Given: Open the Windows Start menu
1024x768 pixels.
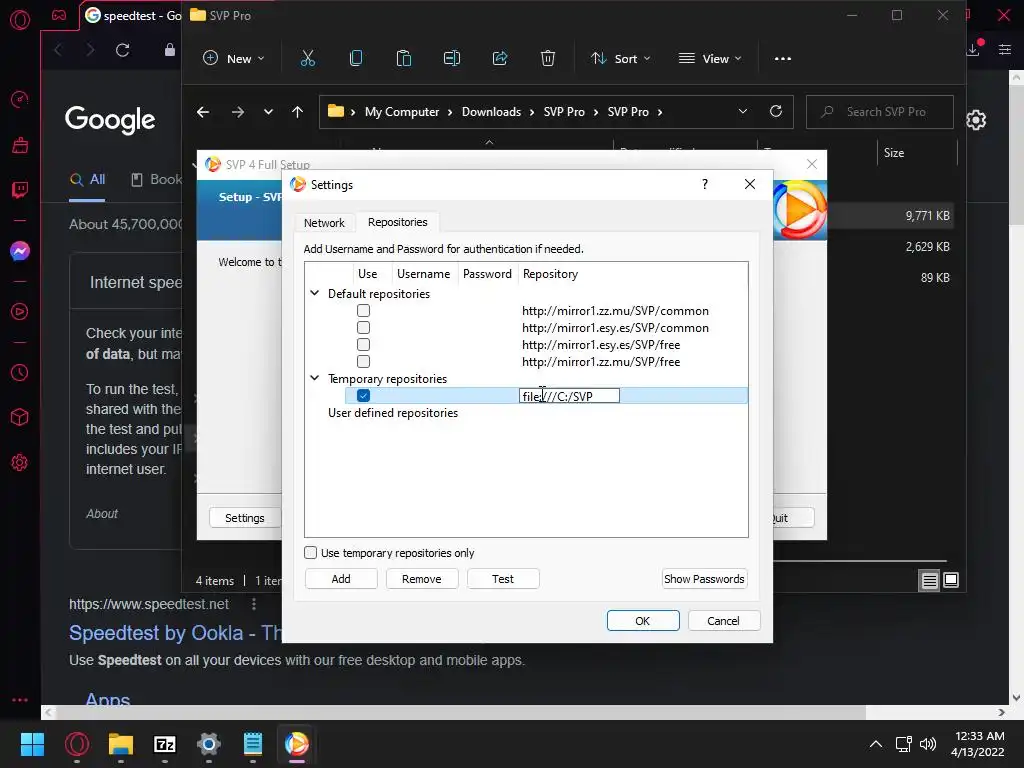Looking at the screenshot, I should 32,744.
